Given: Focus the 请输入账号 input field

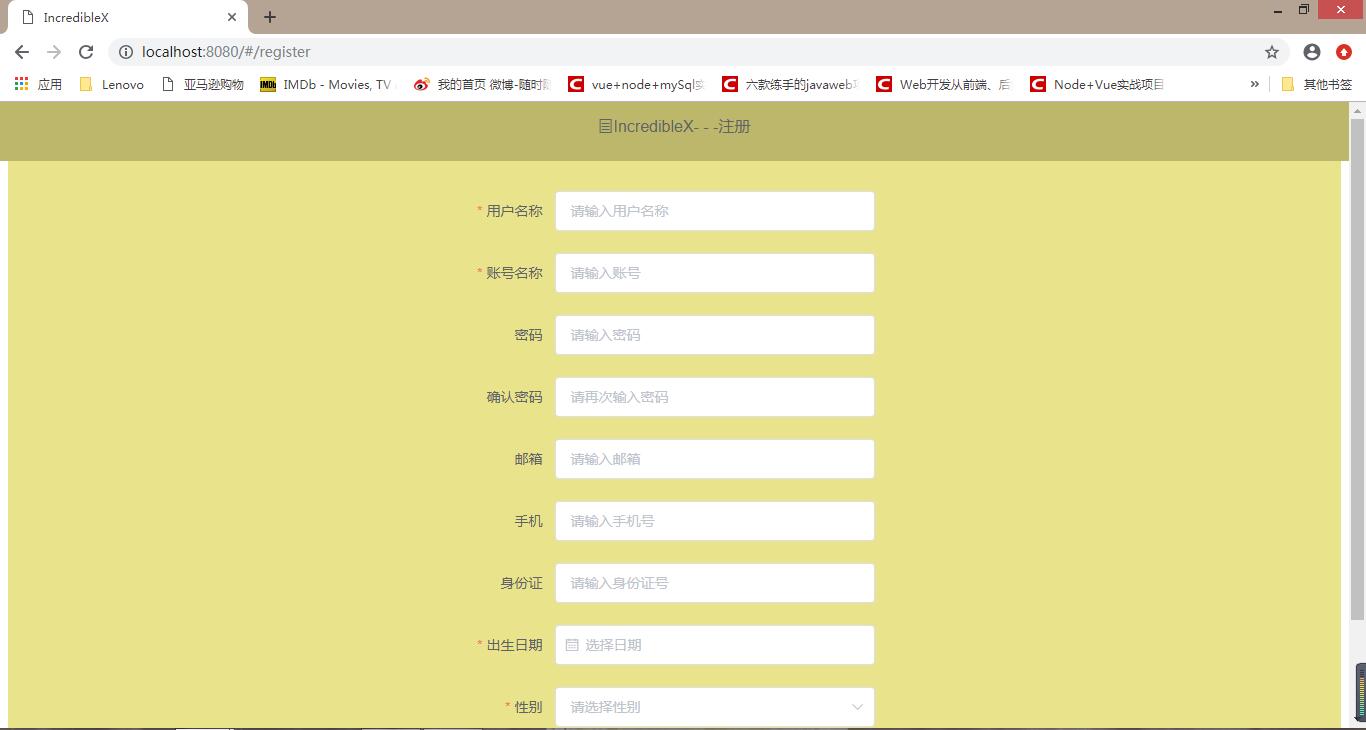Looking at the screenshot, I should pos(715,273).
